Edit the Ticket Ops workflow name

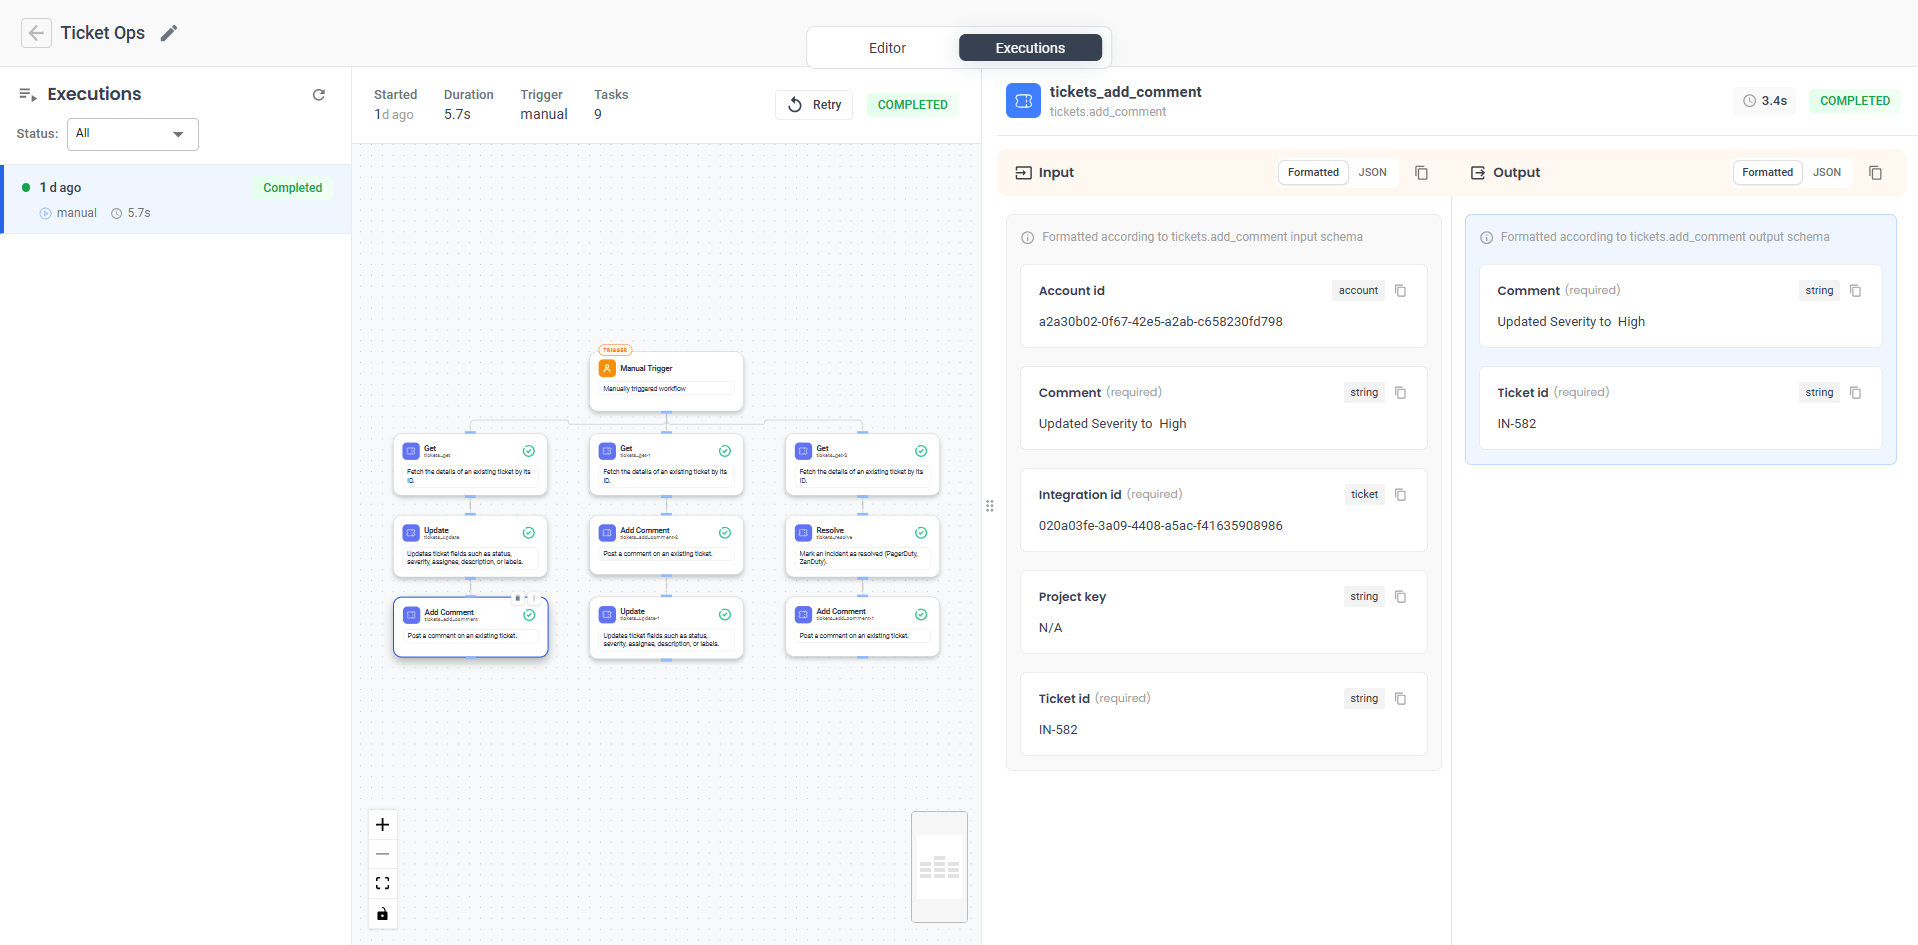(x=168, y=33)
